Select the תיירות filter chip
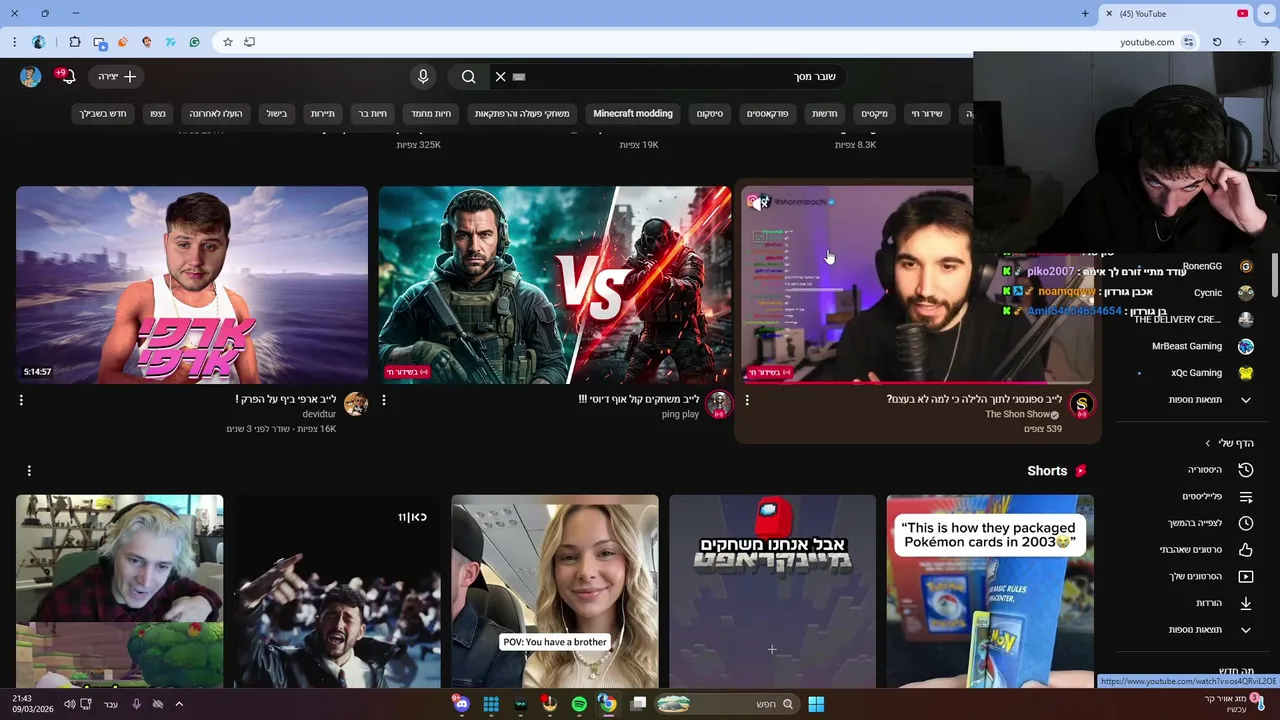The height and width of the screenshot is (720, 1280). click(x=322, y=114)
